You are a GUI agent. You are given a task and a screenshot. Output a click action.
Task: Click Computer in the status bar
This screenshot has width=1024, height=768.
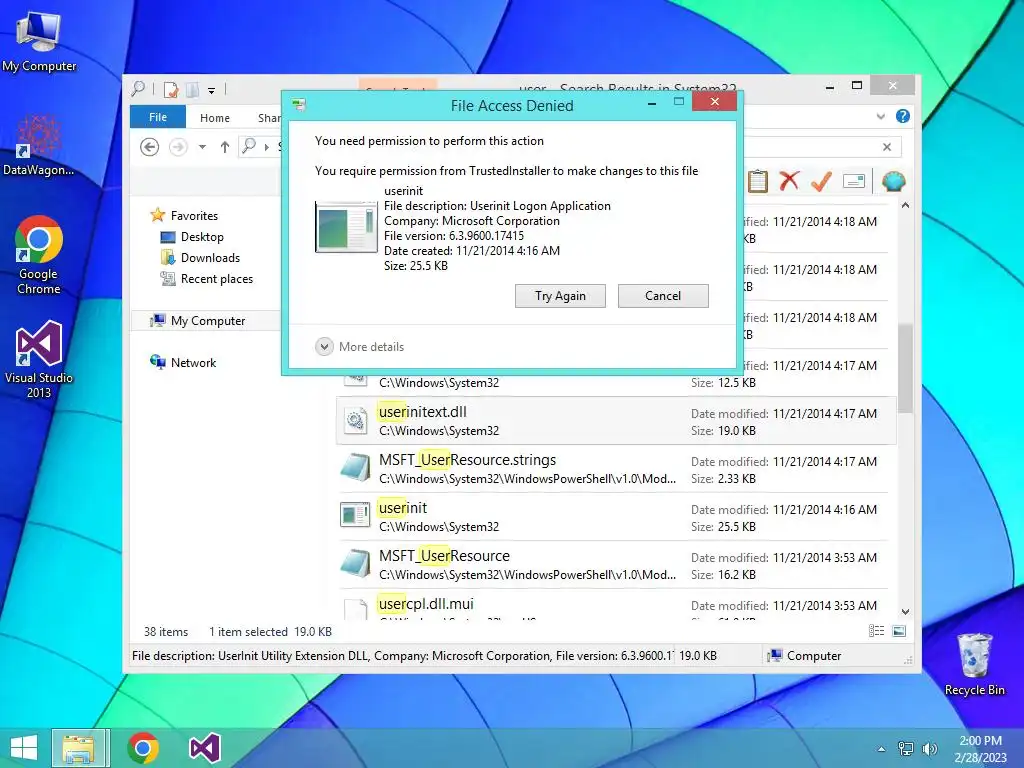[805, 656]
